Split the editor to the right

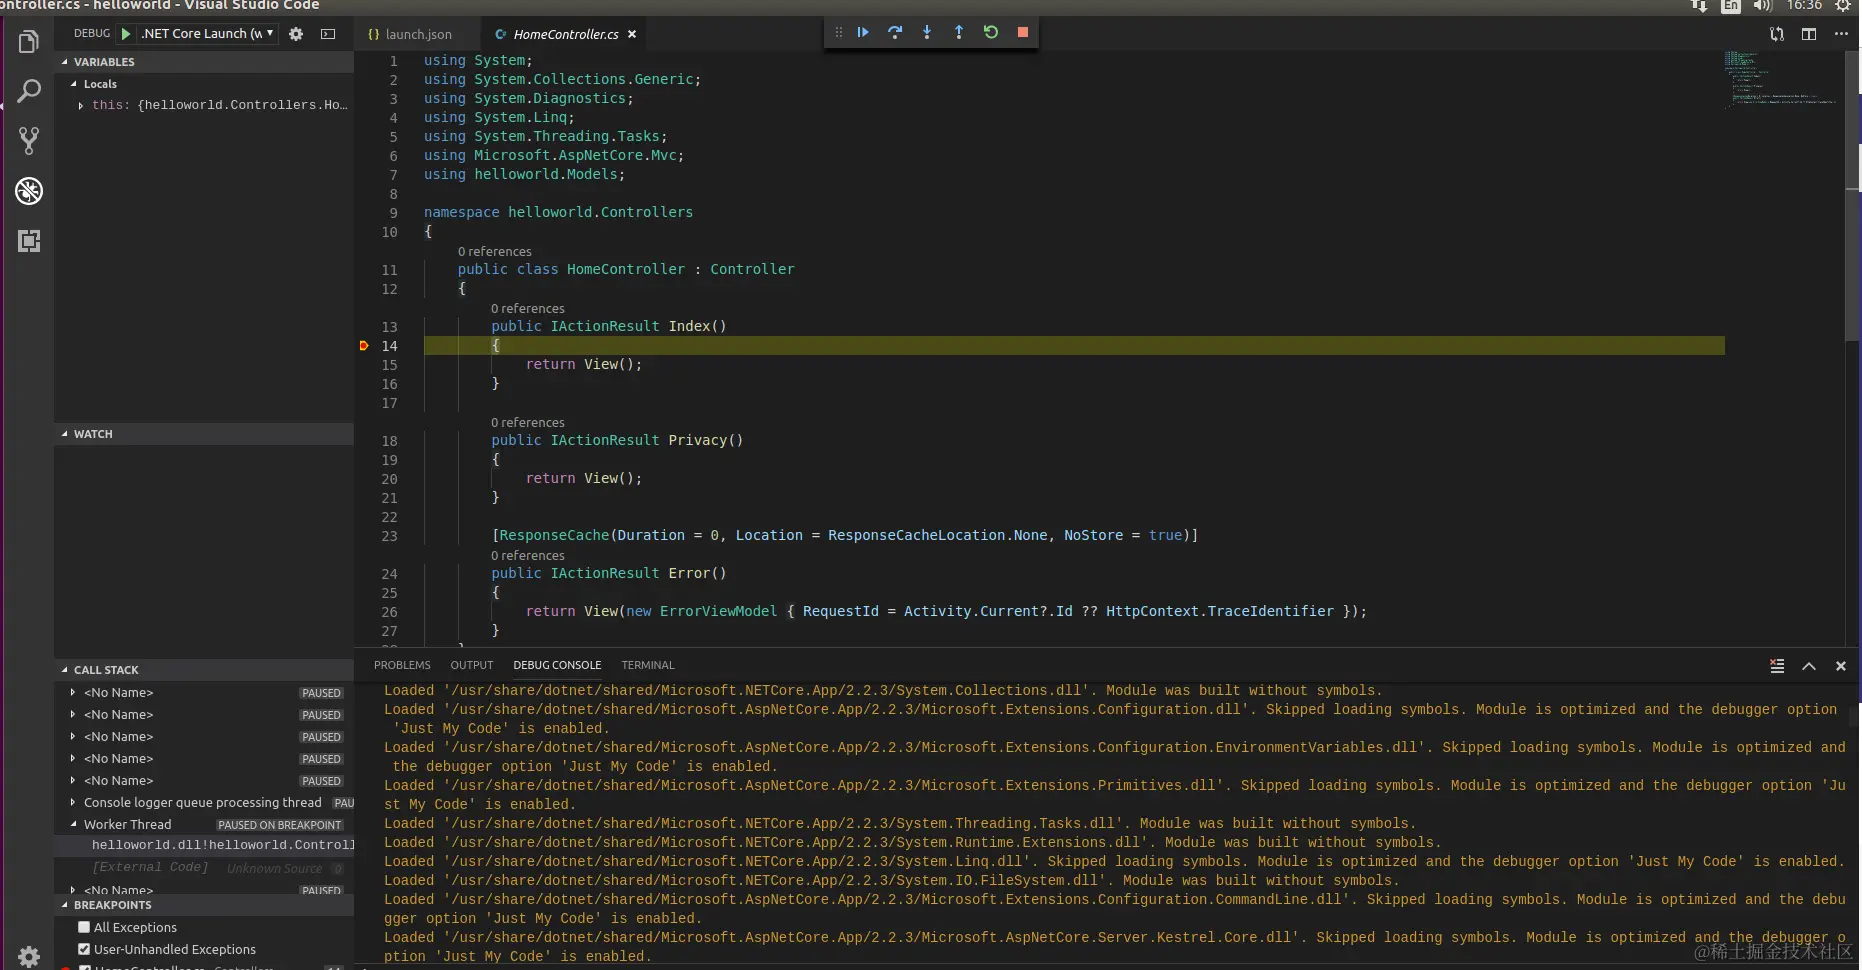coord(1809,34)
